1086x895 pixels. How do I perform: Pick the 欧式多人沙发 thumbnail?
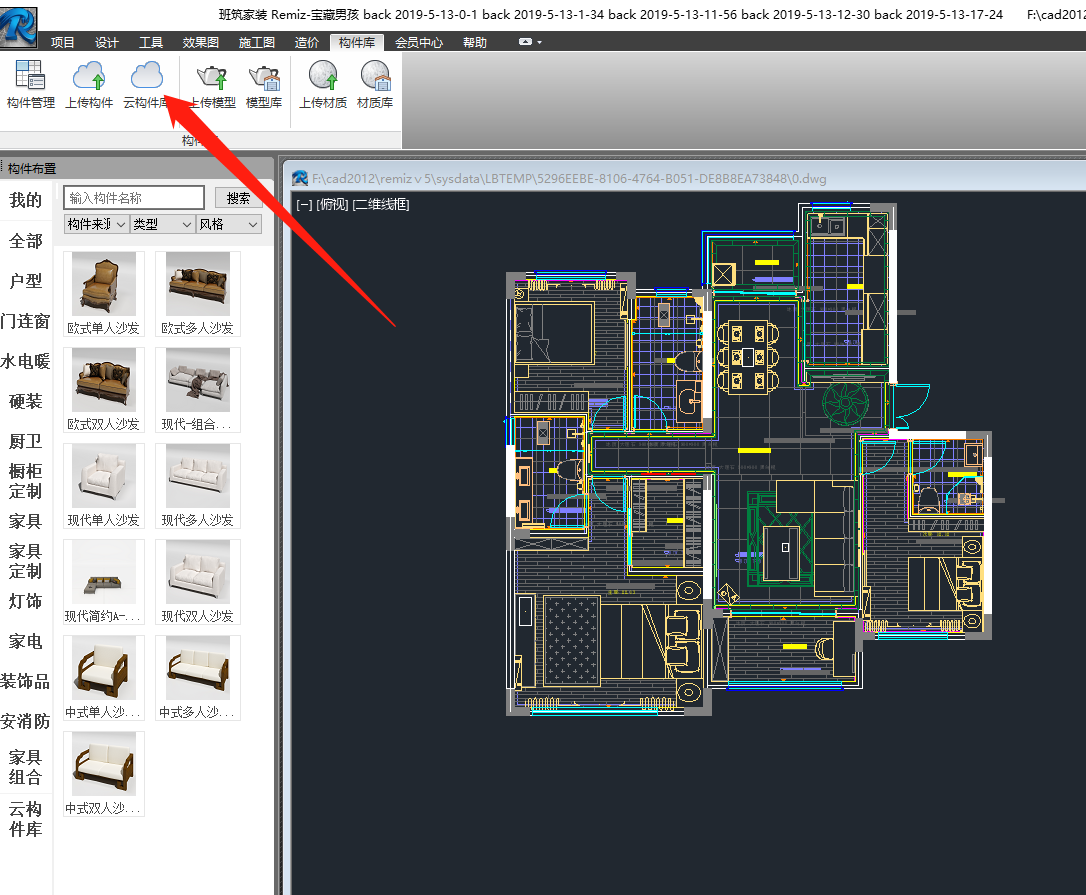(x=198, y=294)
